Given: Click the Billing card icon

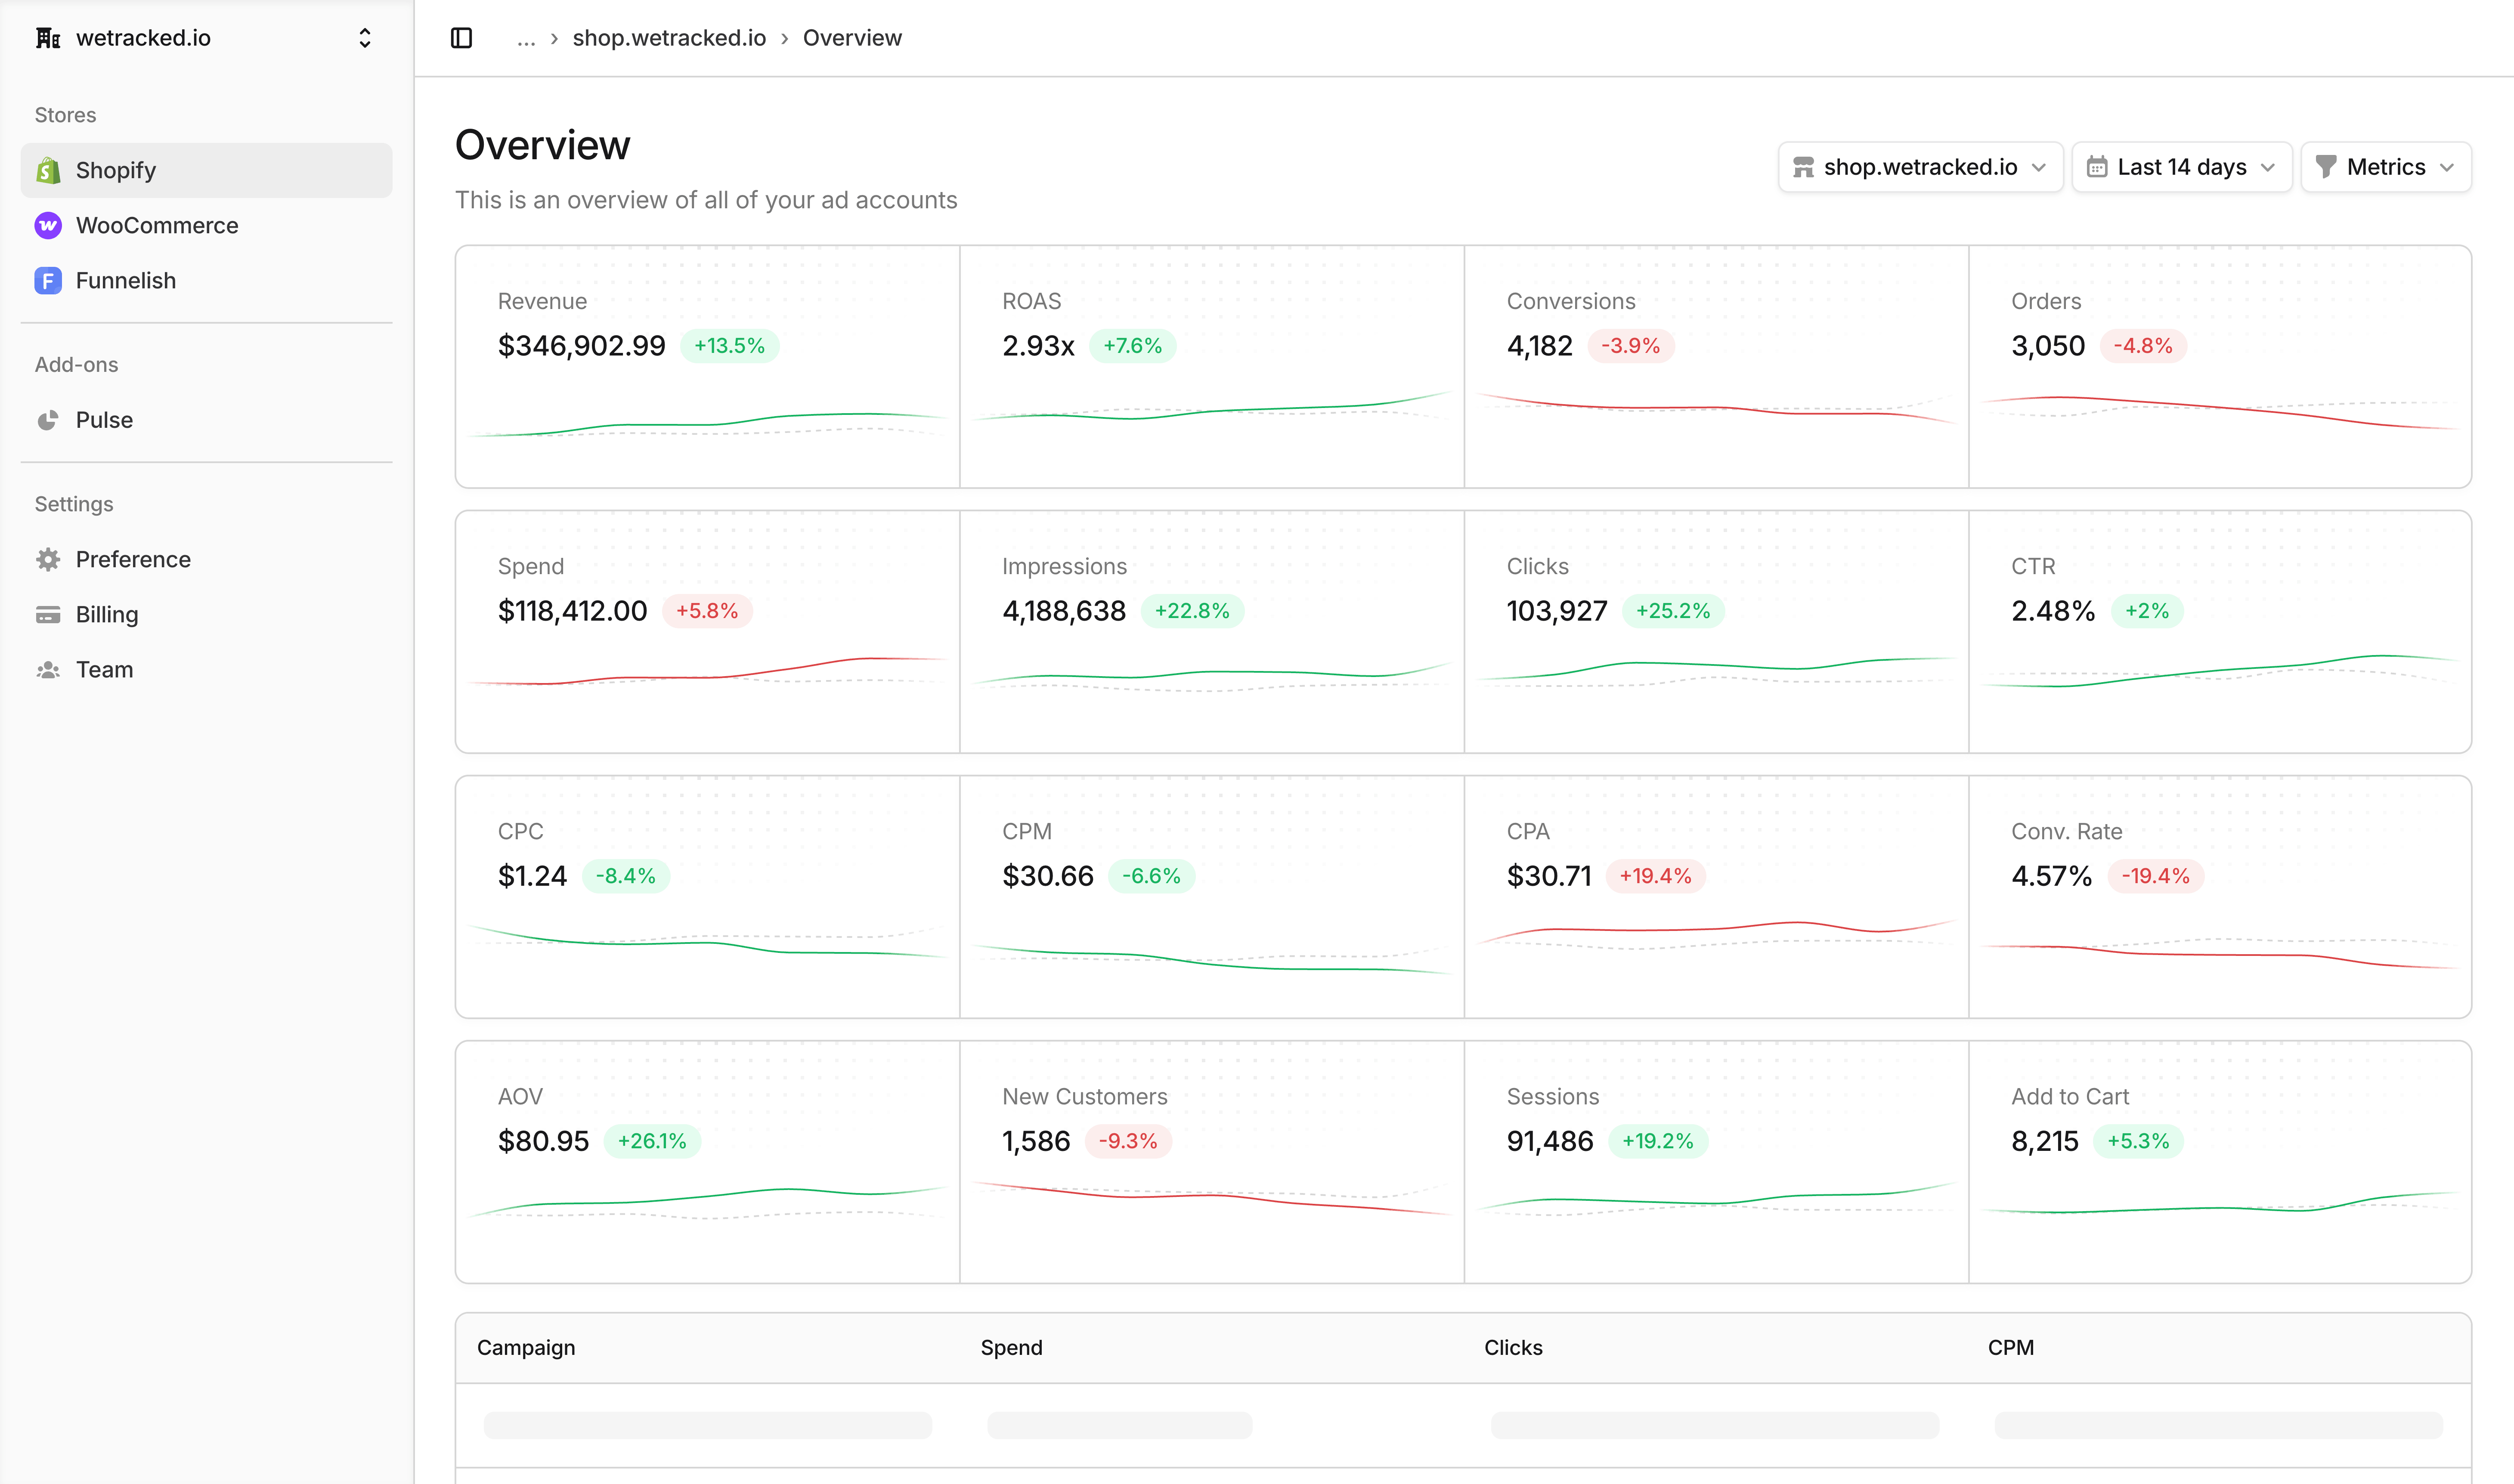Looking at the screenshot, I should point(48,615).
